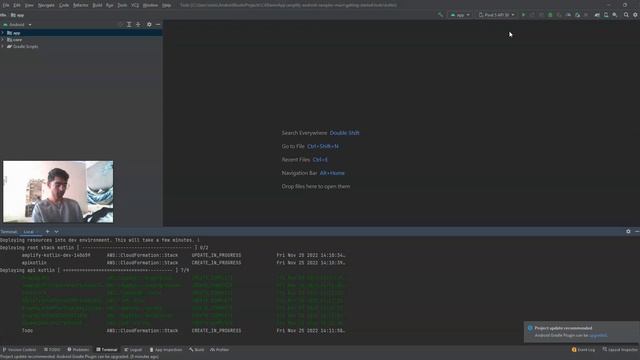Open the terminal sessions dropdown arrow
Viewport: 640px width, 360px height.
click(x=56, y=231)
